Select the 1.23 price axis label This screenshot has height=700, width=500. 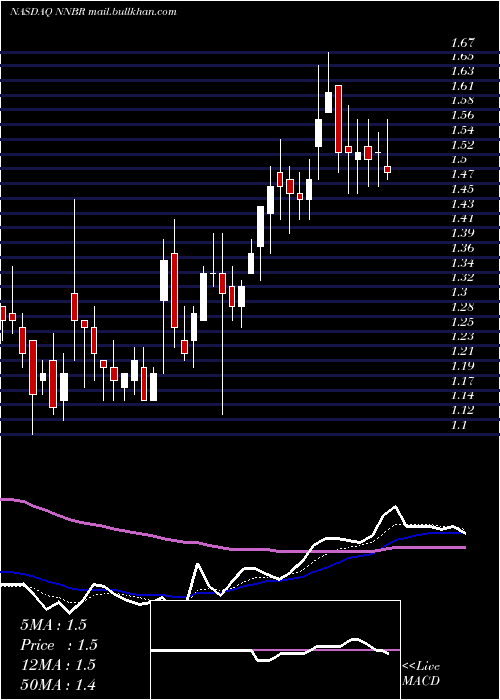(x=462, y=336)
